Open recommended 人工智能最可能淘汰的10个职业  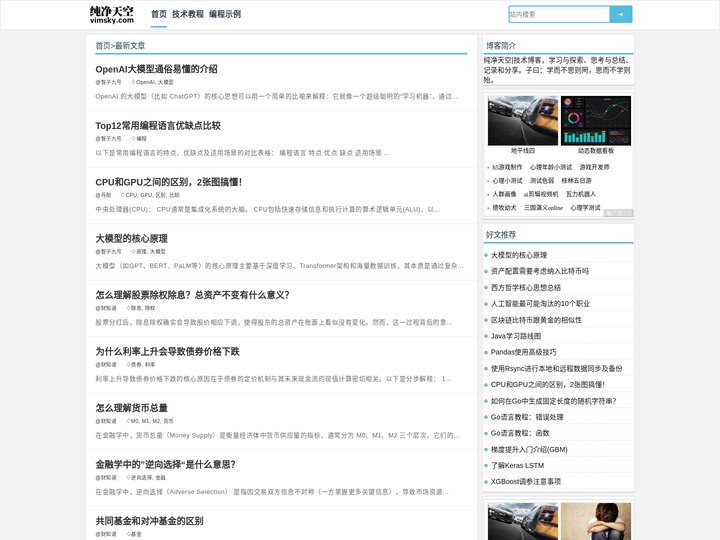tap(540, 304)
